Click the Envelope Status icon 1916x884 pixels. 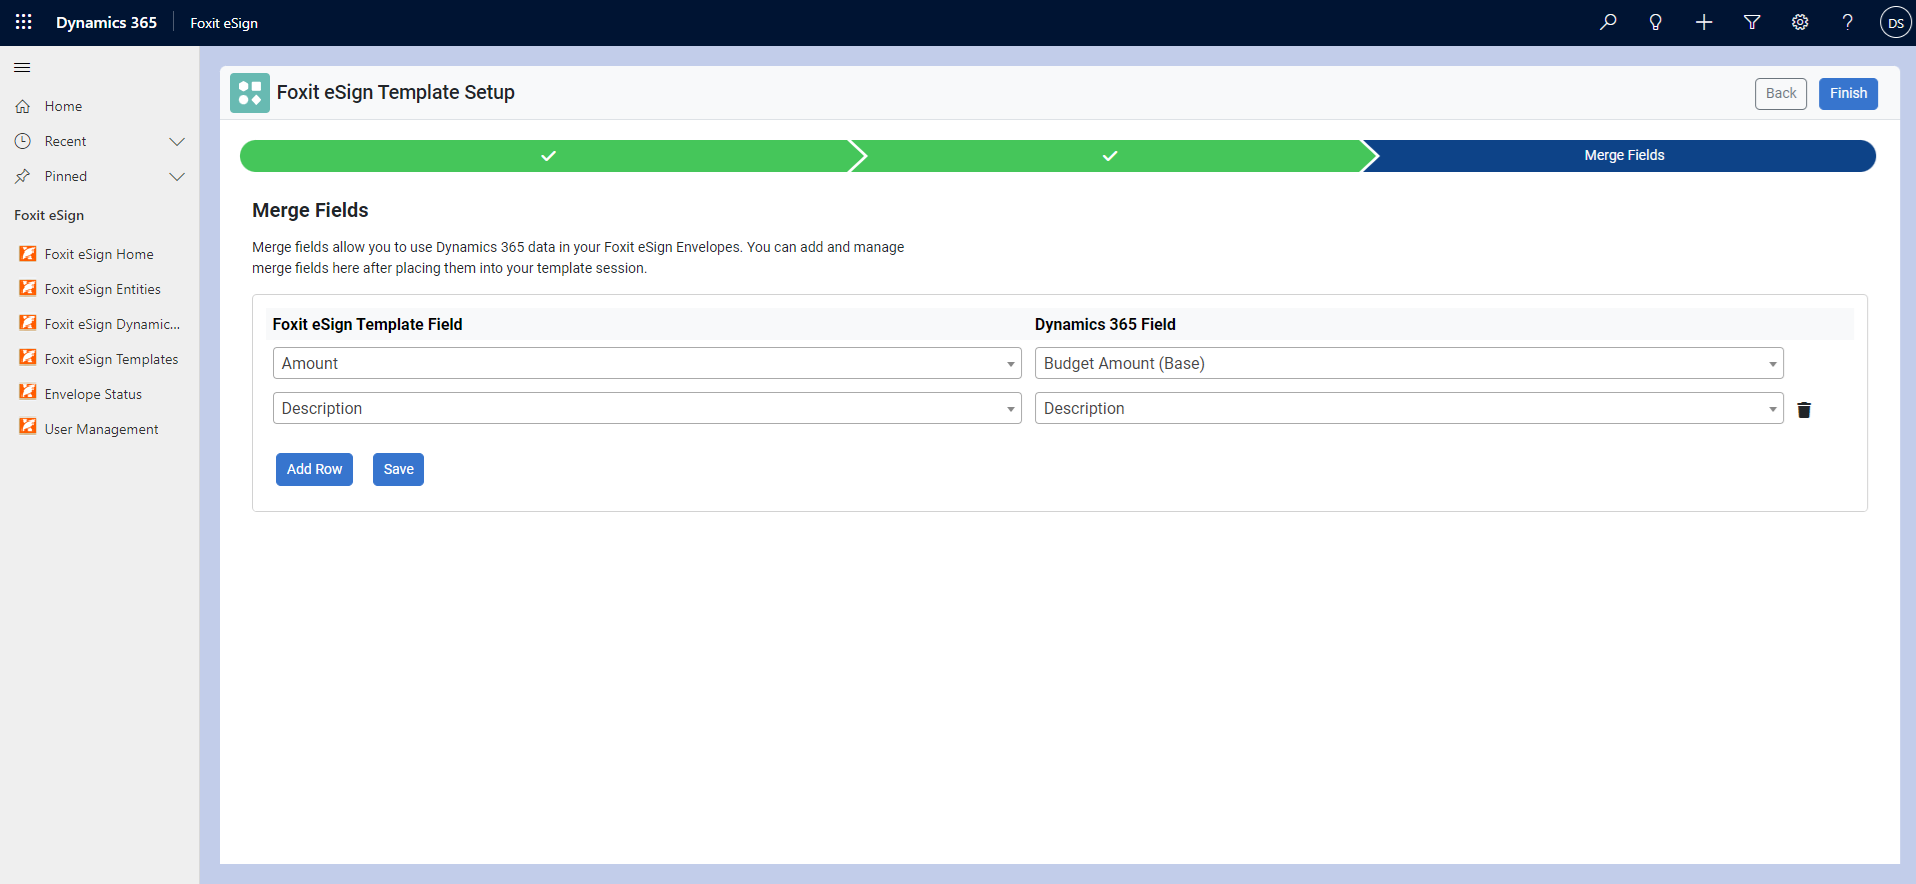coord(28,394)
